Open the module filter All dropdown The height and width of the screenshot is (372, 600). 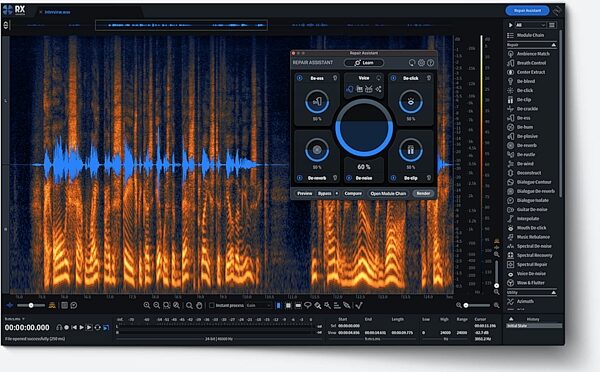[530, 25]
